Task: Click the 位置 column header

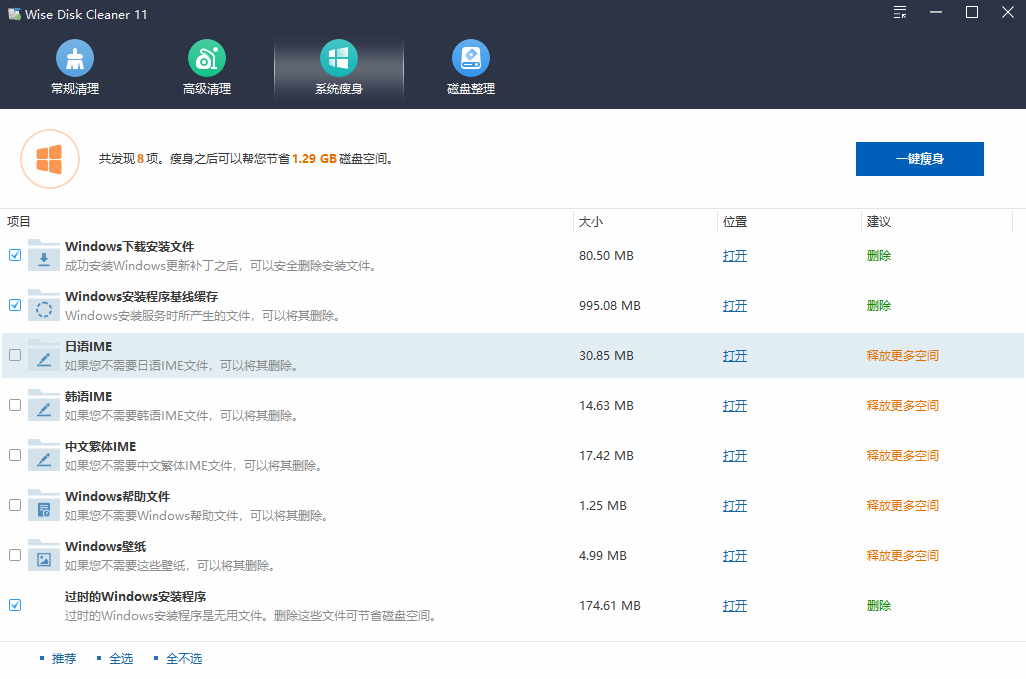Action: [x=735, y=222]
